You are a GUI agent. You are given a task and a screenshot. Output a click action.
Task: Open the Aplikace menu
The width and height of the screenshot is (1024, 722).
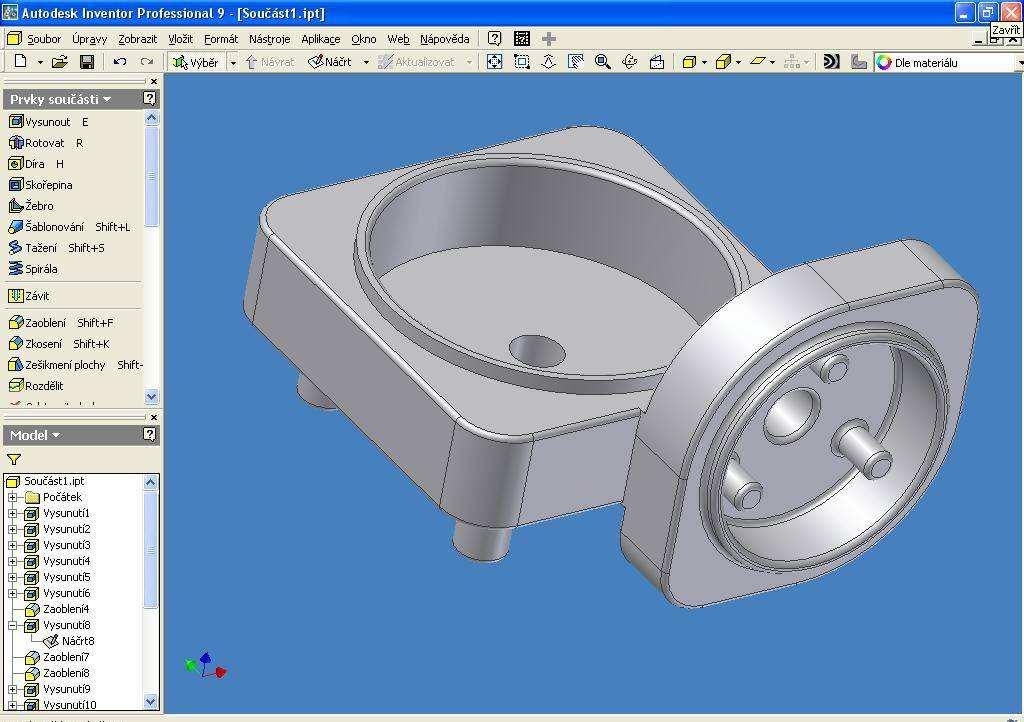(x=321, y=39)
